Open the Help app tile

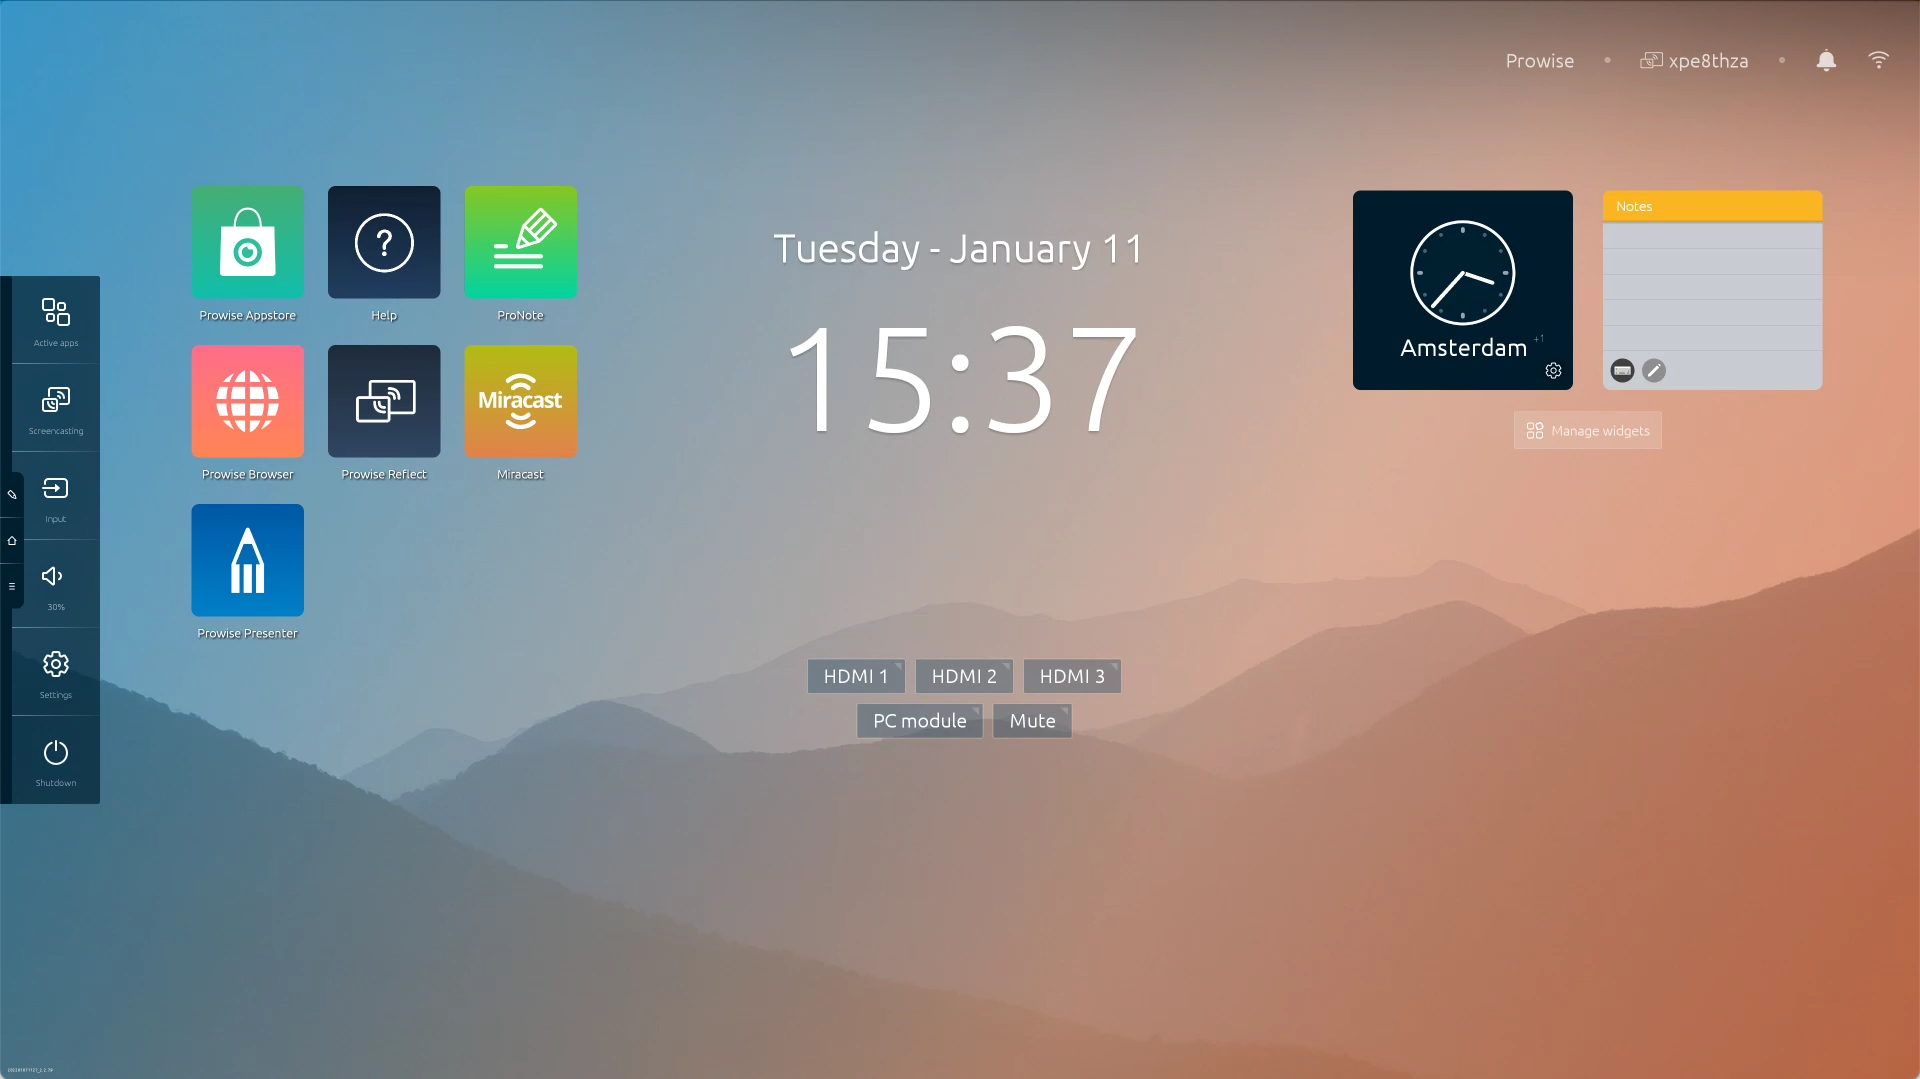coord(384,242)
